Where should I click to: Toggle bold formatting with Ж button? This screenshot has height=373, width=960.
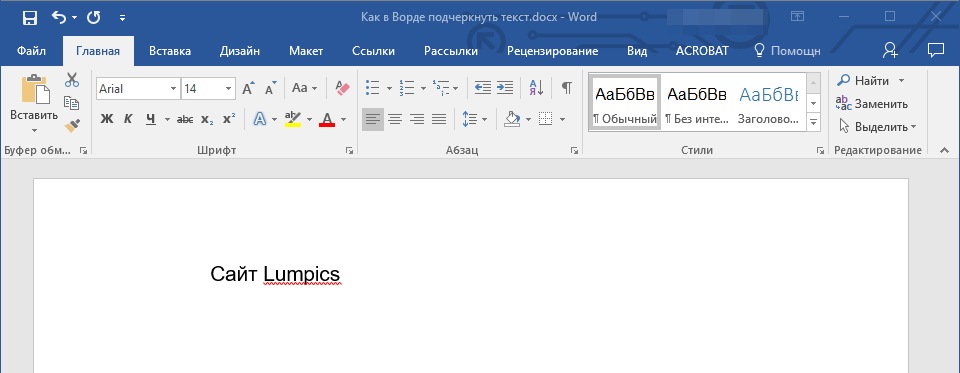107,119
